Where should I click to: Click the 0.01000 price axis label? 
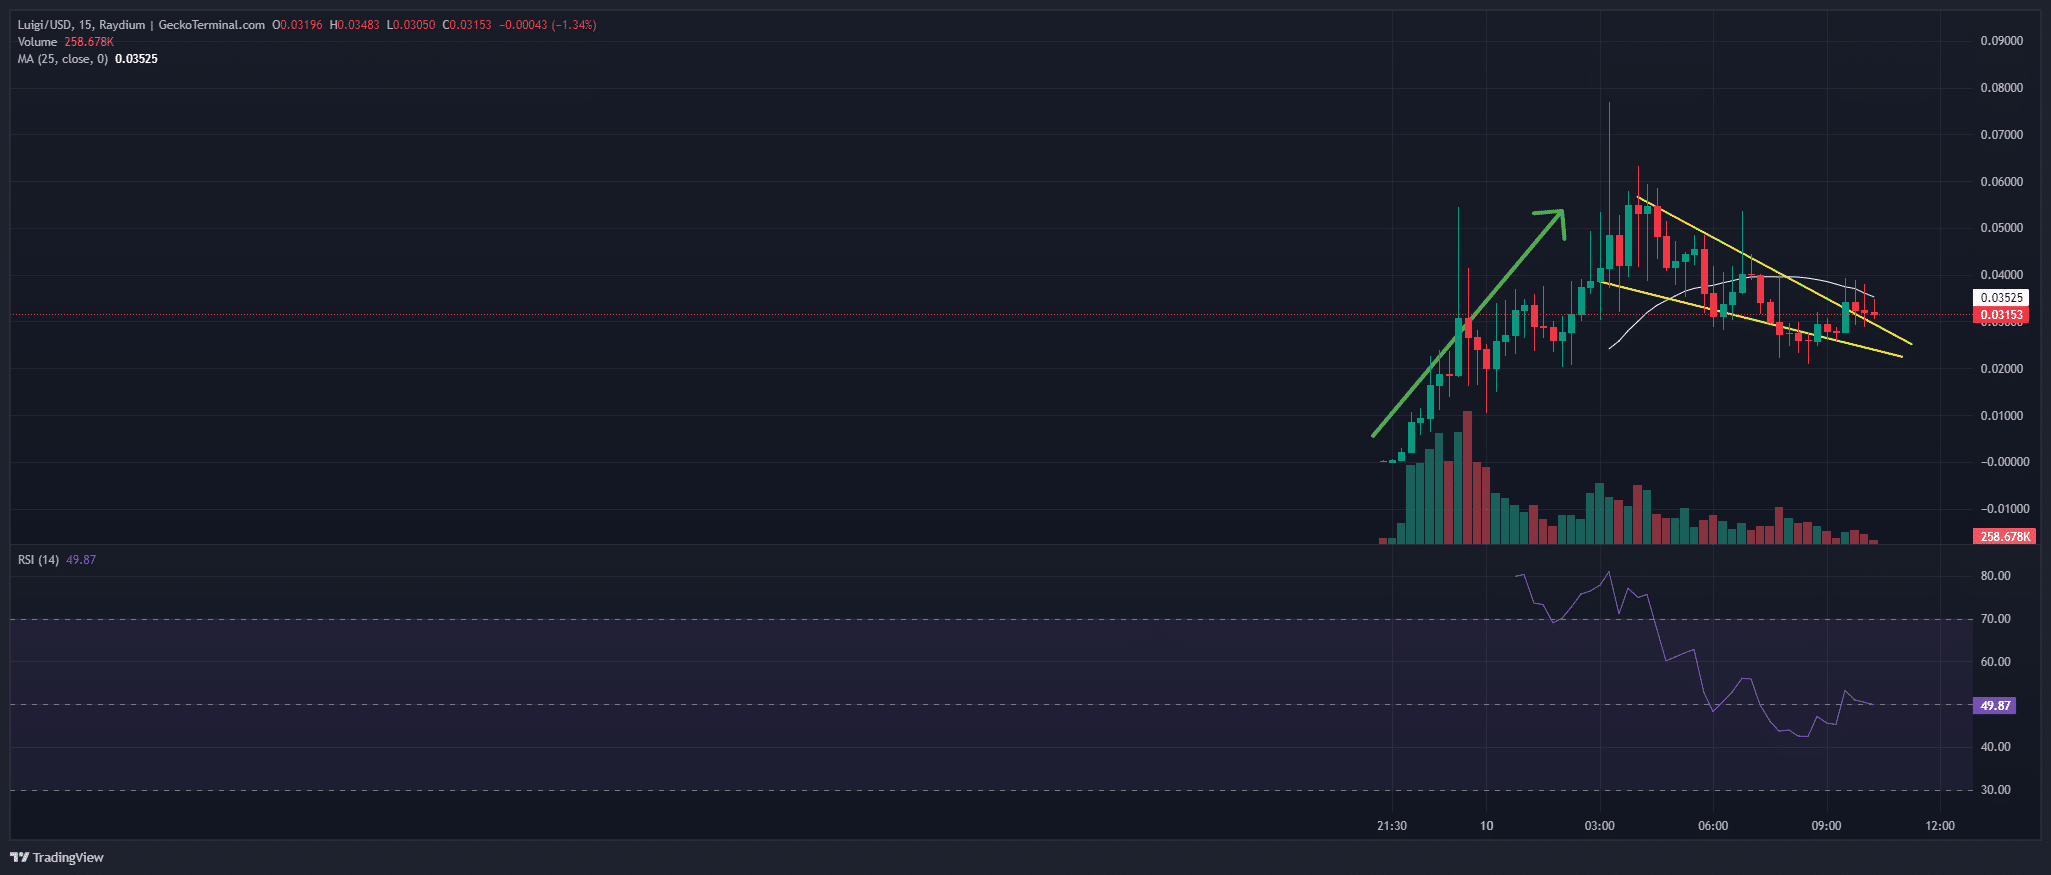point(2001,416)
